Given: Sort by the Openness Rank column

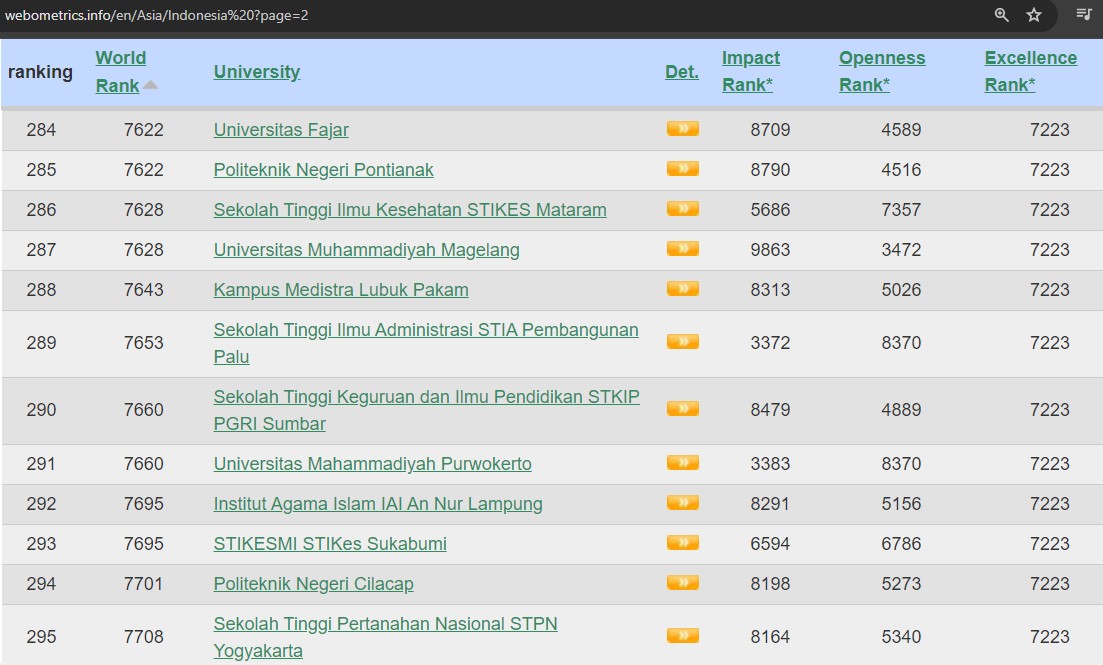Looking at the screenshot, I should tap(881, 71).
